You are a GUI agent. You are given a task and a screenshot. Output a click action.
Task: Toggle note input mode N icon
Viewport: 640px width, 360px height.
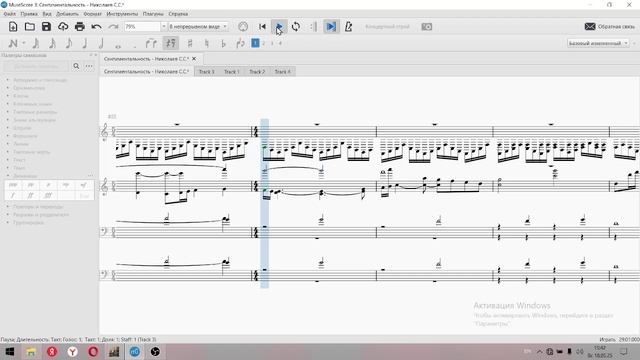coord(13,43)
